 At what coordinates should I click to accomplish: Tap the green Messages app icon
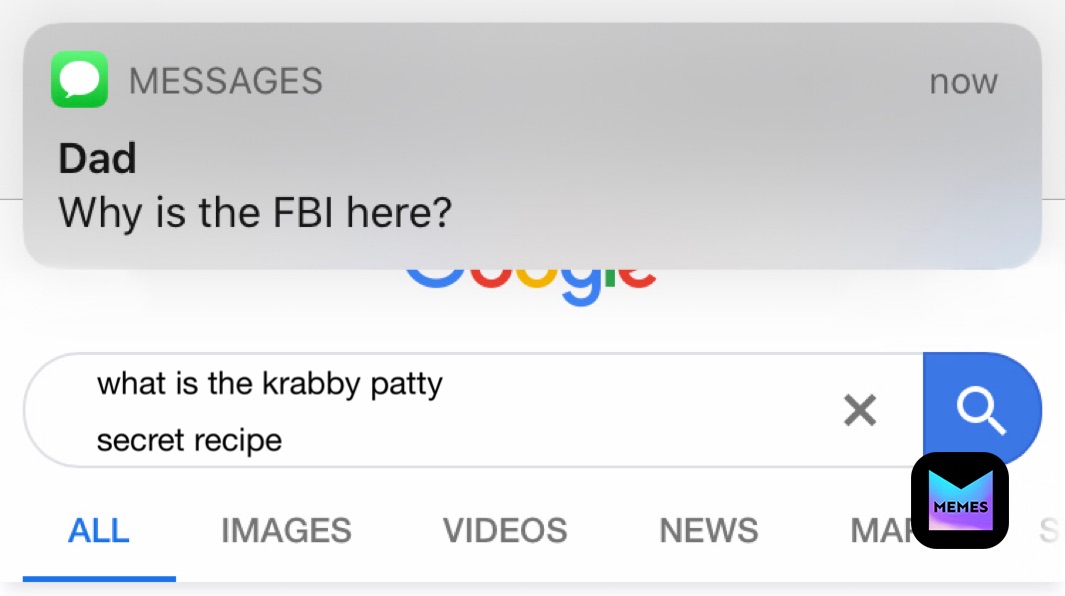pyautogui.click(x=79, y=81)
